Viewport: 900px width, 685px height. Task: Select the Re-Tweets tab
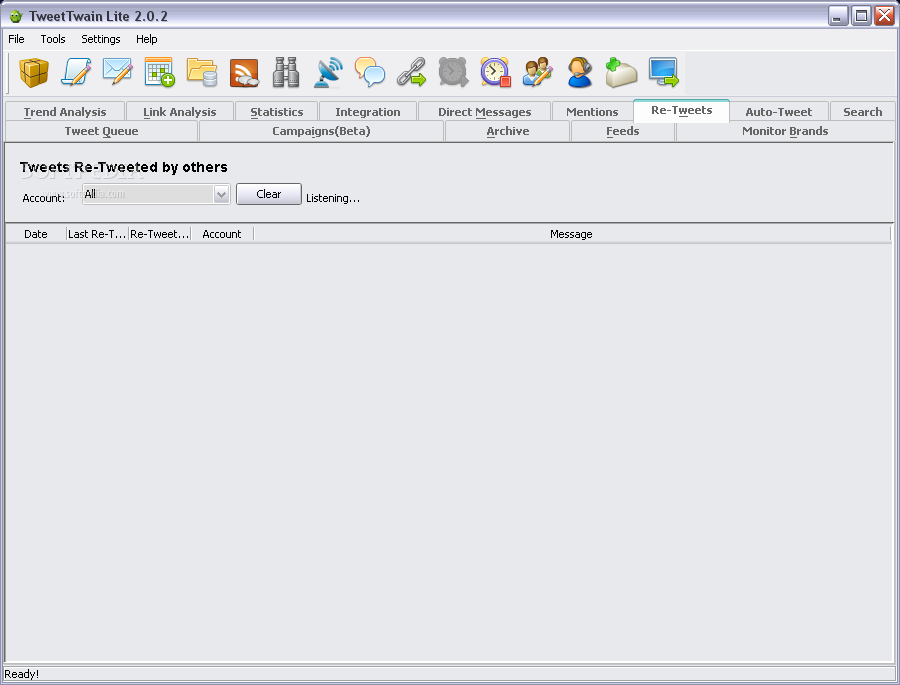(x=681, y=110)
